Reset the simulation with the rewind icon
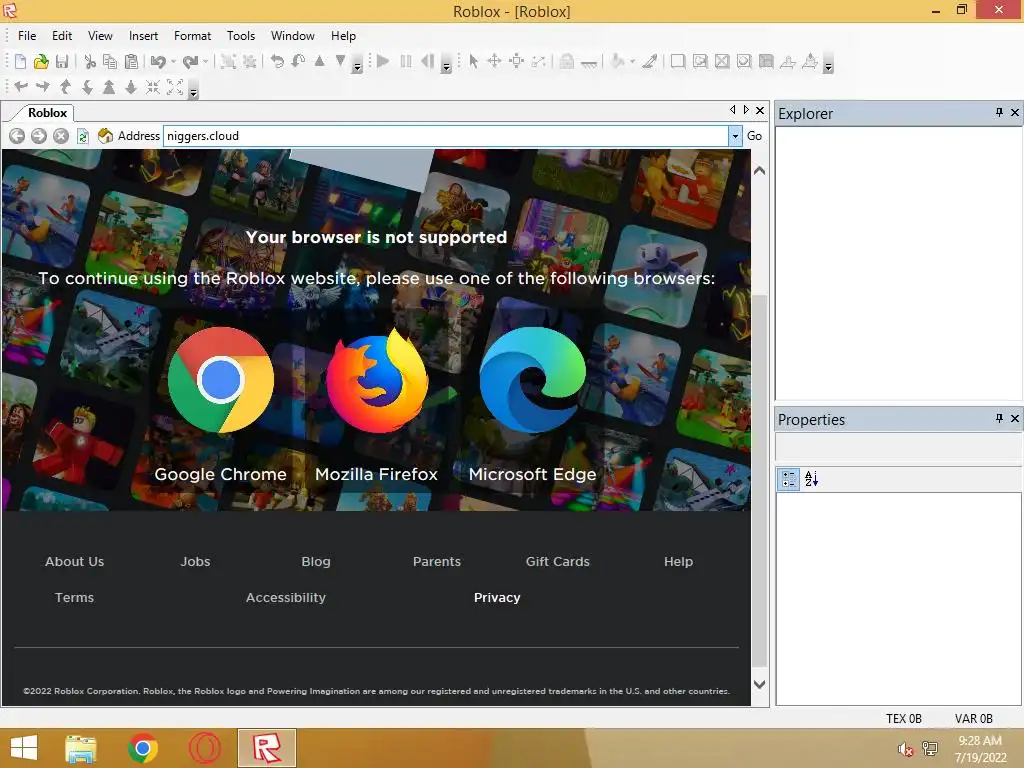1024x768 pixels. (427, 61)
